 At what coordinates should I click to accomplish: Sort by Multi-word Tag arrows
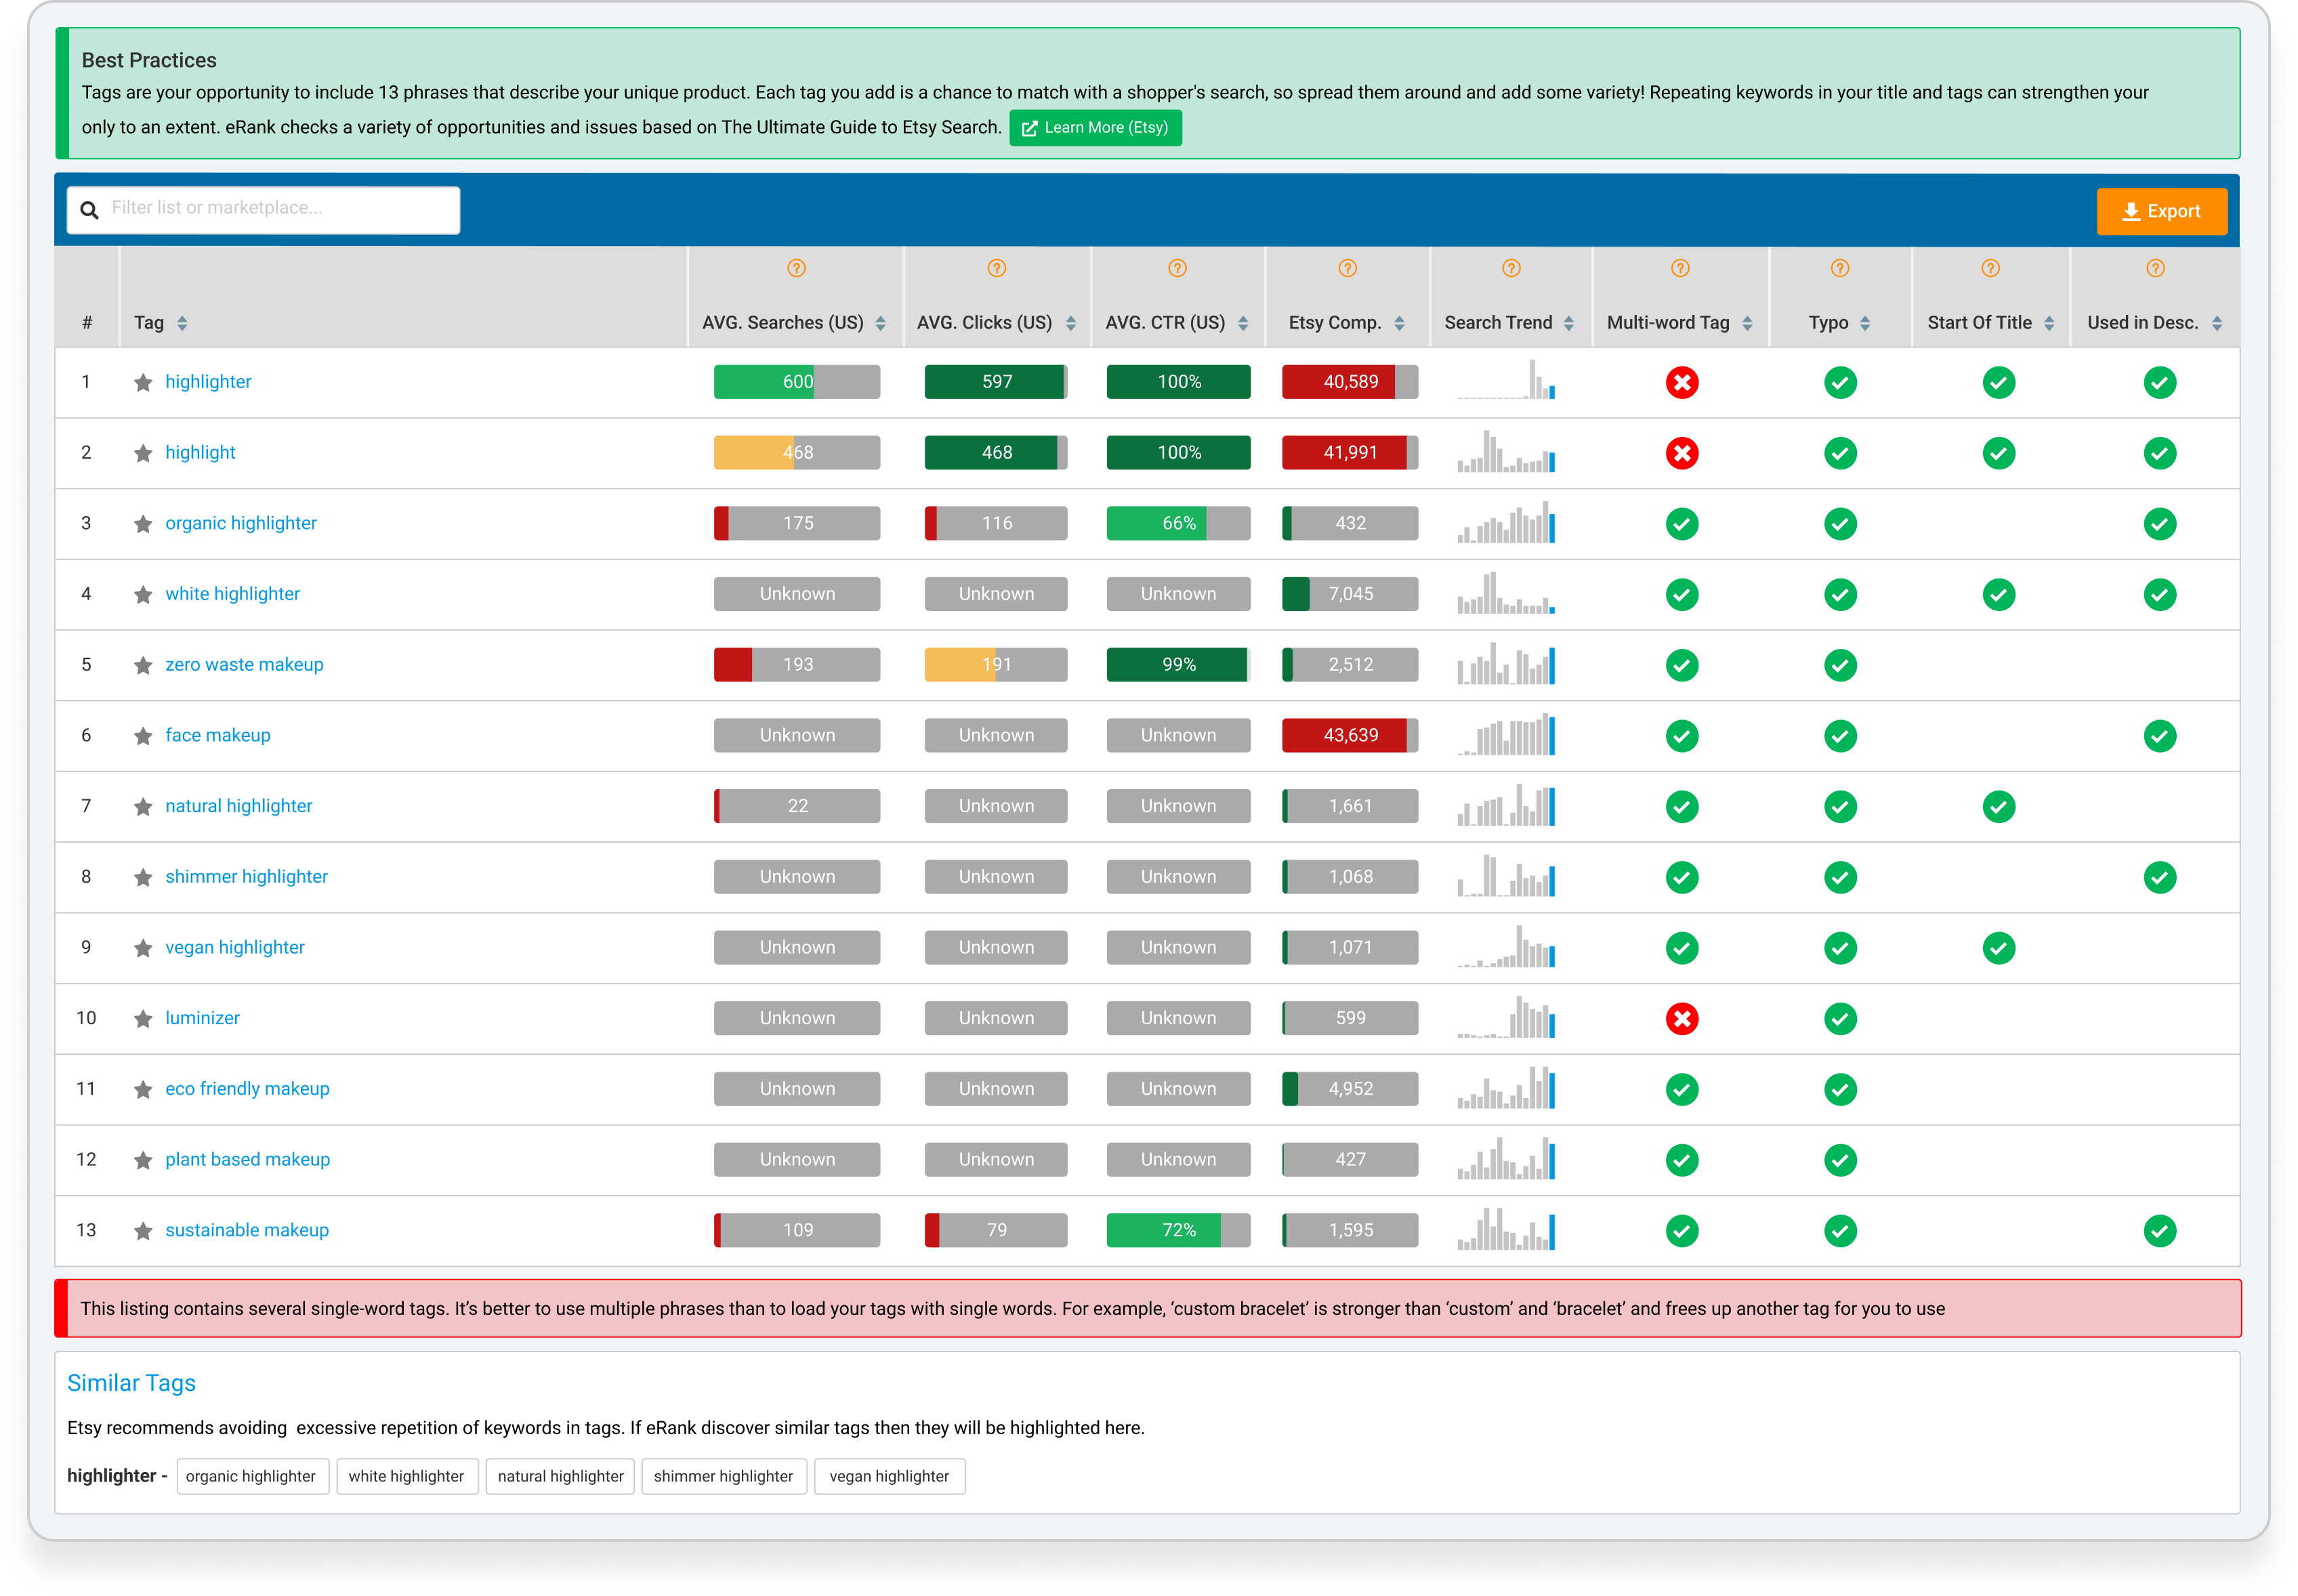click(1746, 323)
